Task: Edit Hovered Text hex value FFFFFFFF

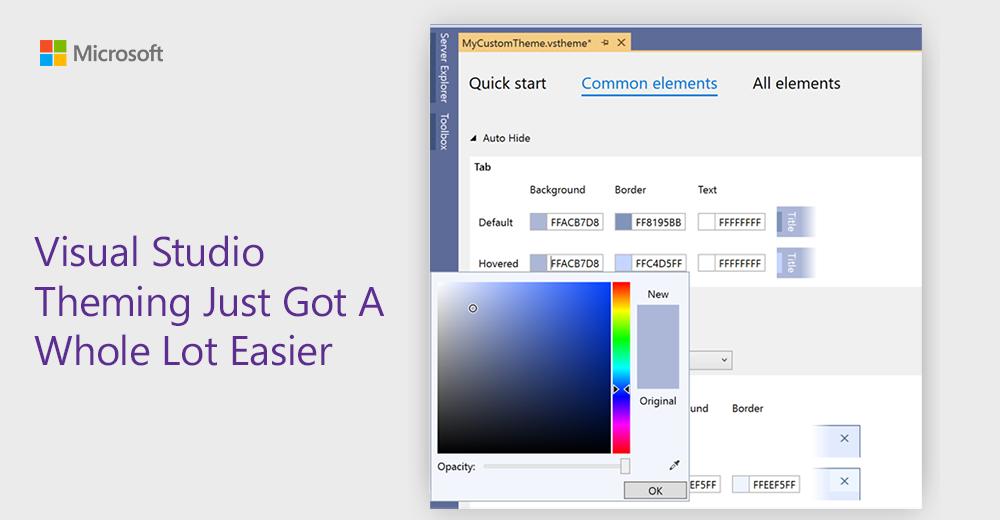Action: point(740,263)
